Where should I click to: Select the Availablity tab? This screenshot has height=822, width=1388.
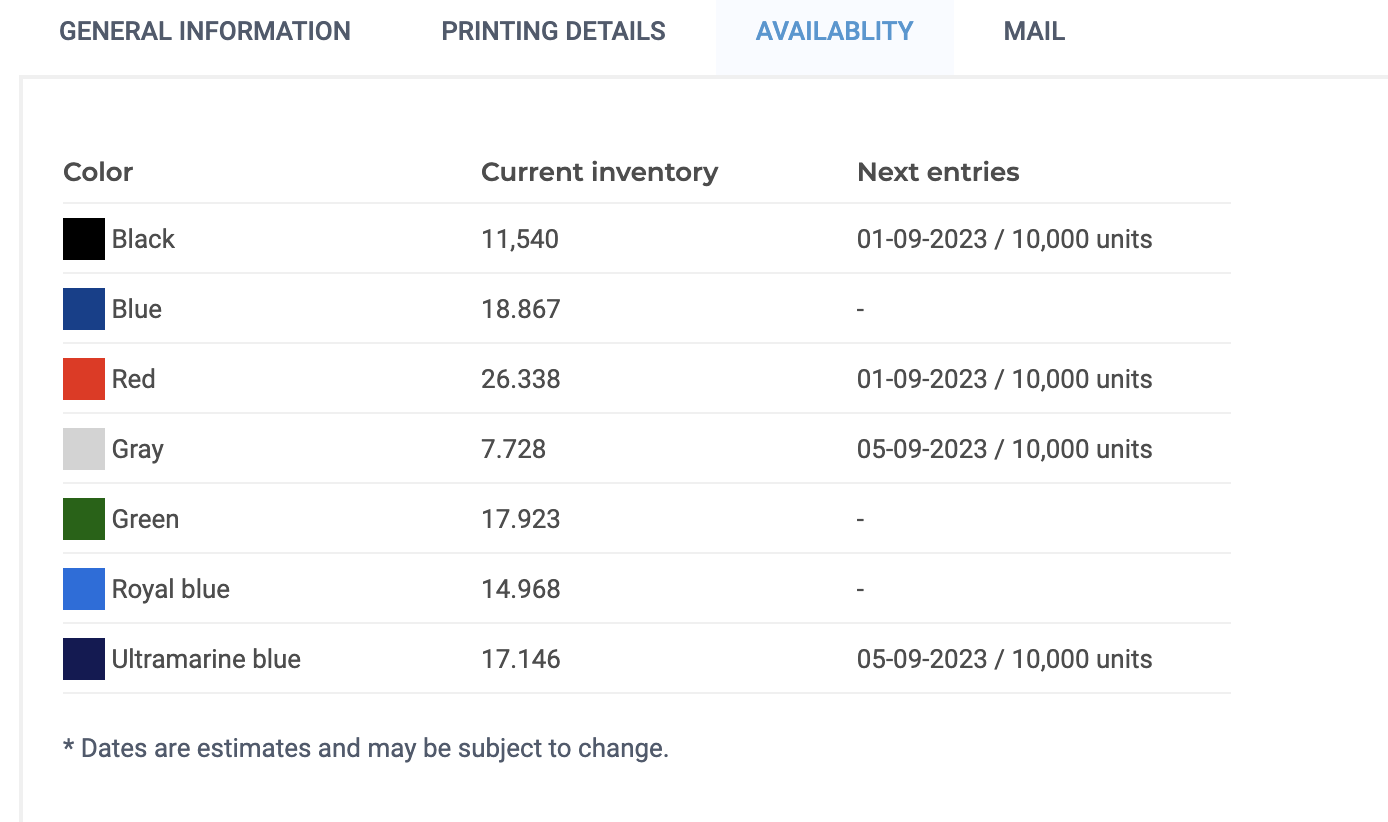pos(834,31)
